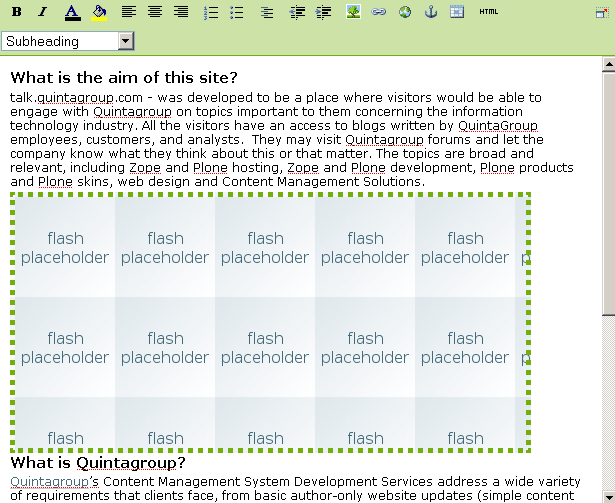This screenshot has width=615, height=503.
Task: Open the text color picker
Action: coord(73,12)
